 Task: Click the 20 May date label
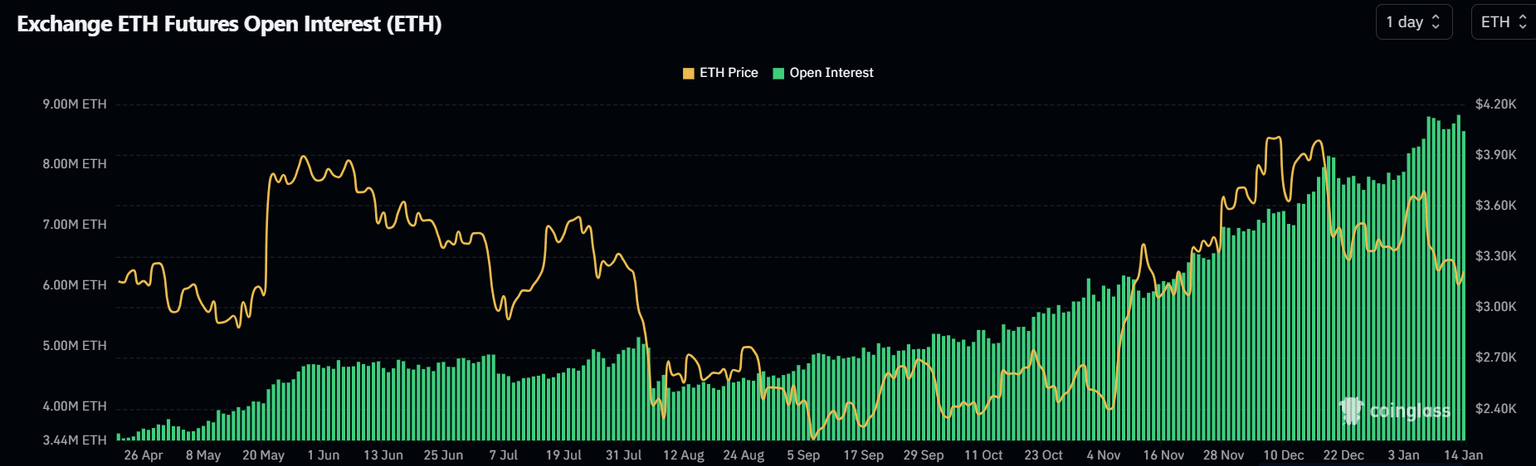(x=264, y=454)
